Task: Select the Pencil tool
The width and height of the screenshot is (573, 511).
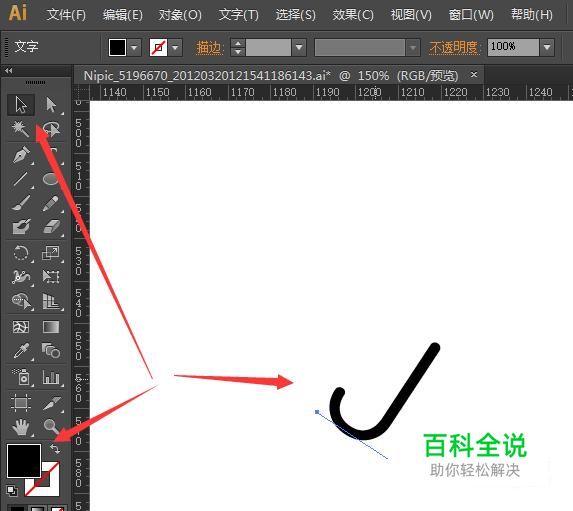Action: pos(51,203)
